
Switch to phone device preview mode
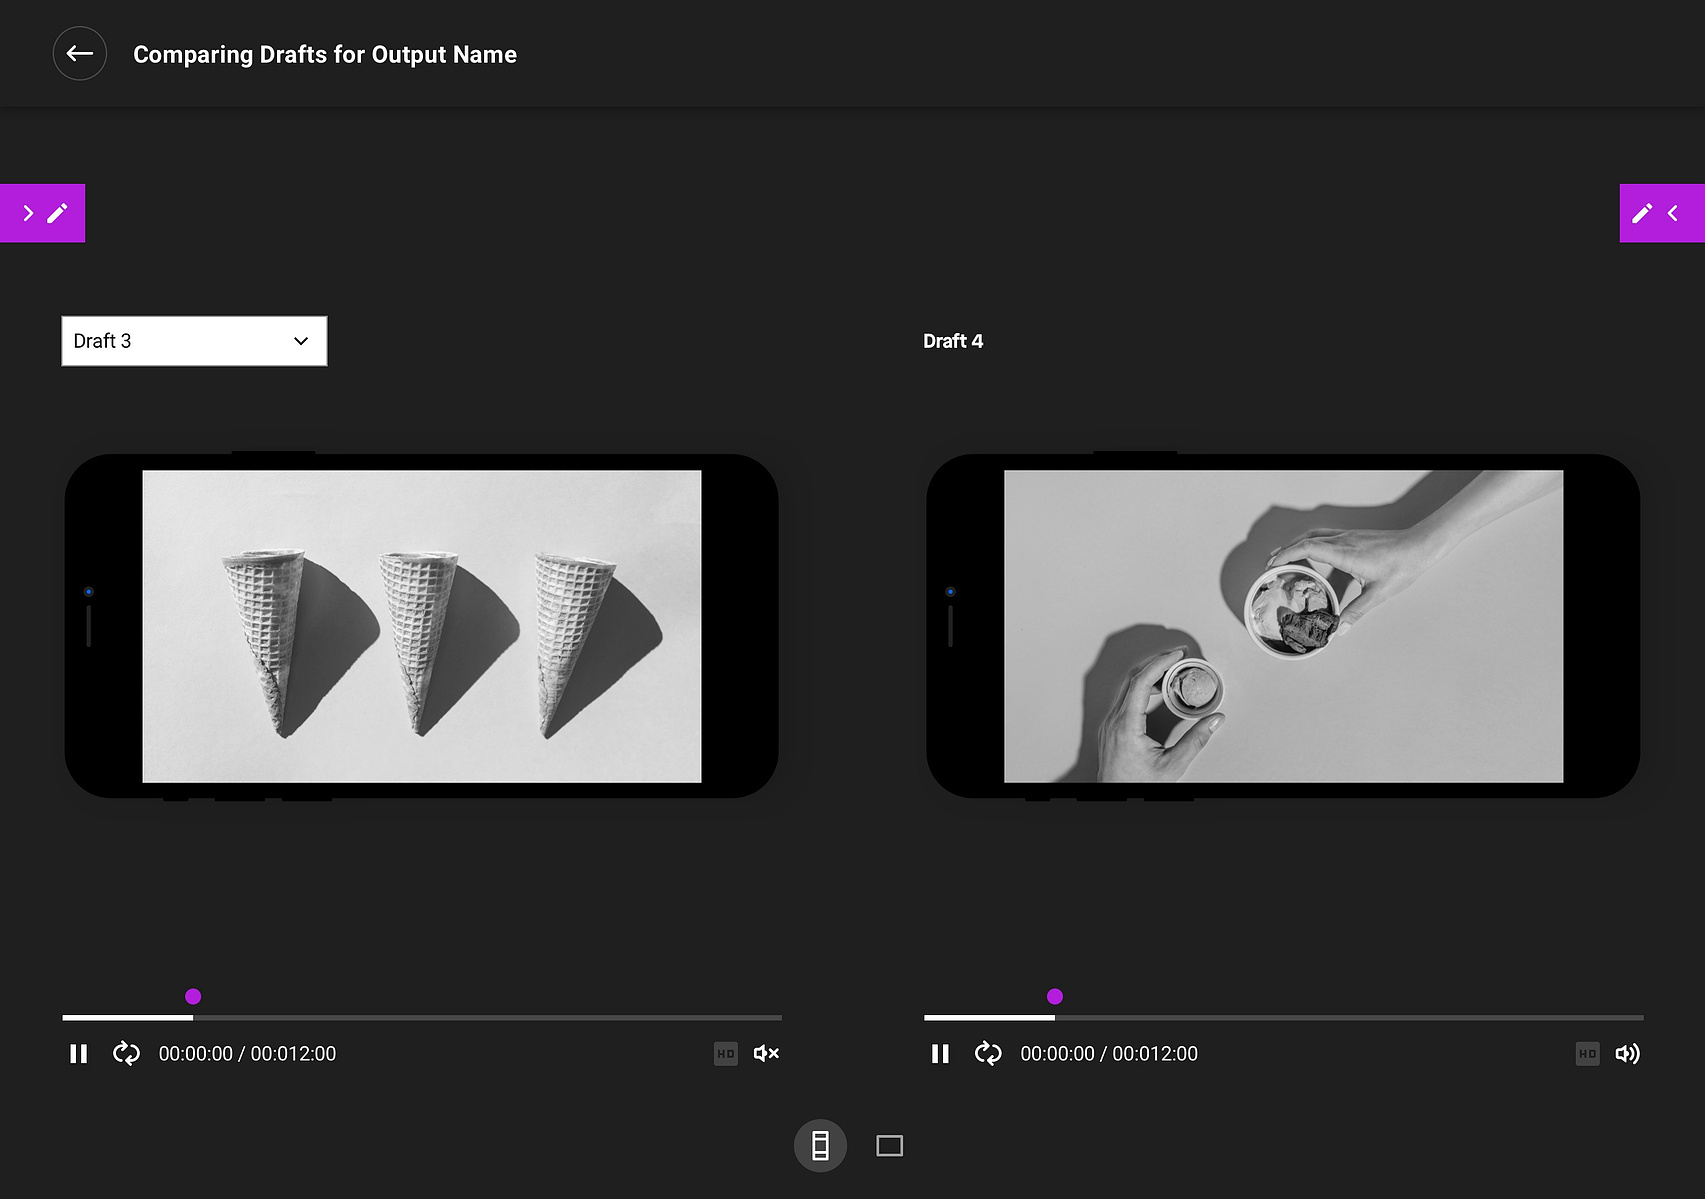[820, 1146]
